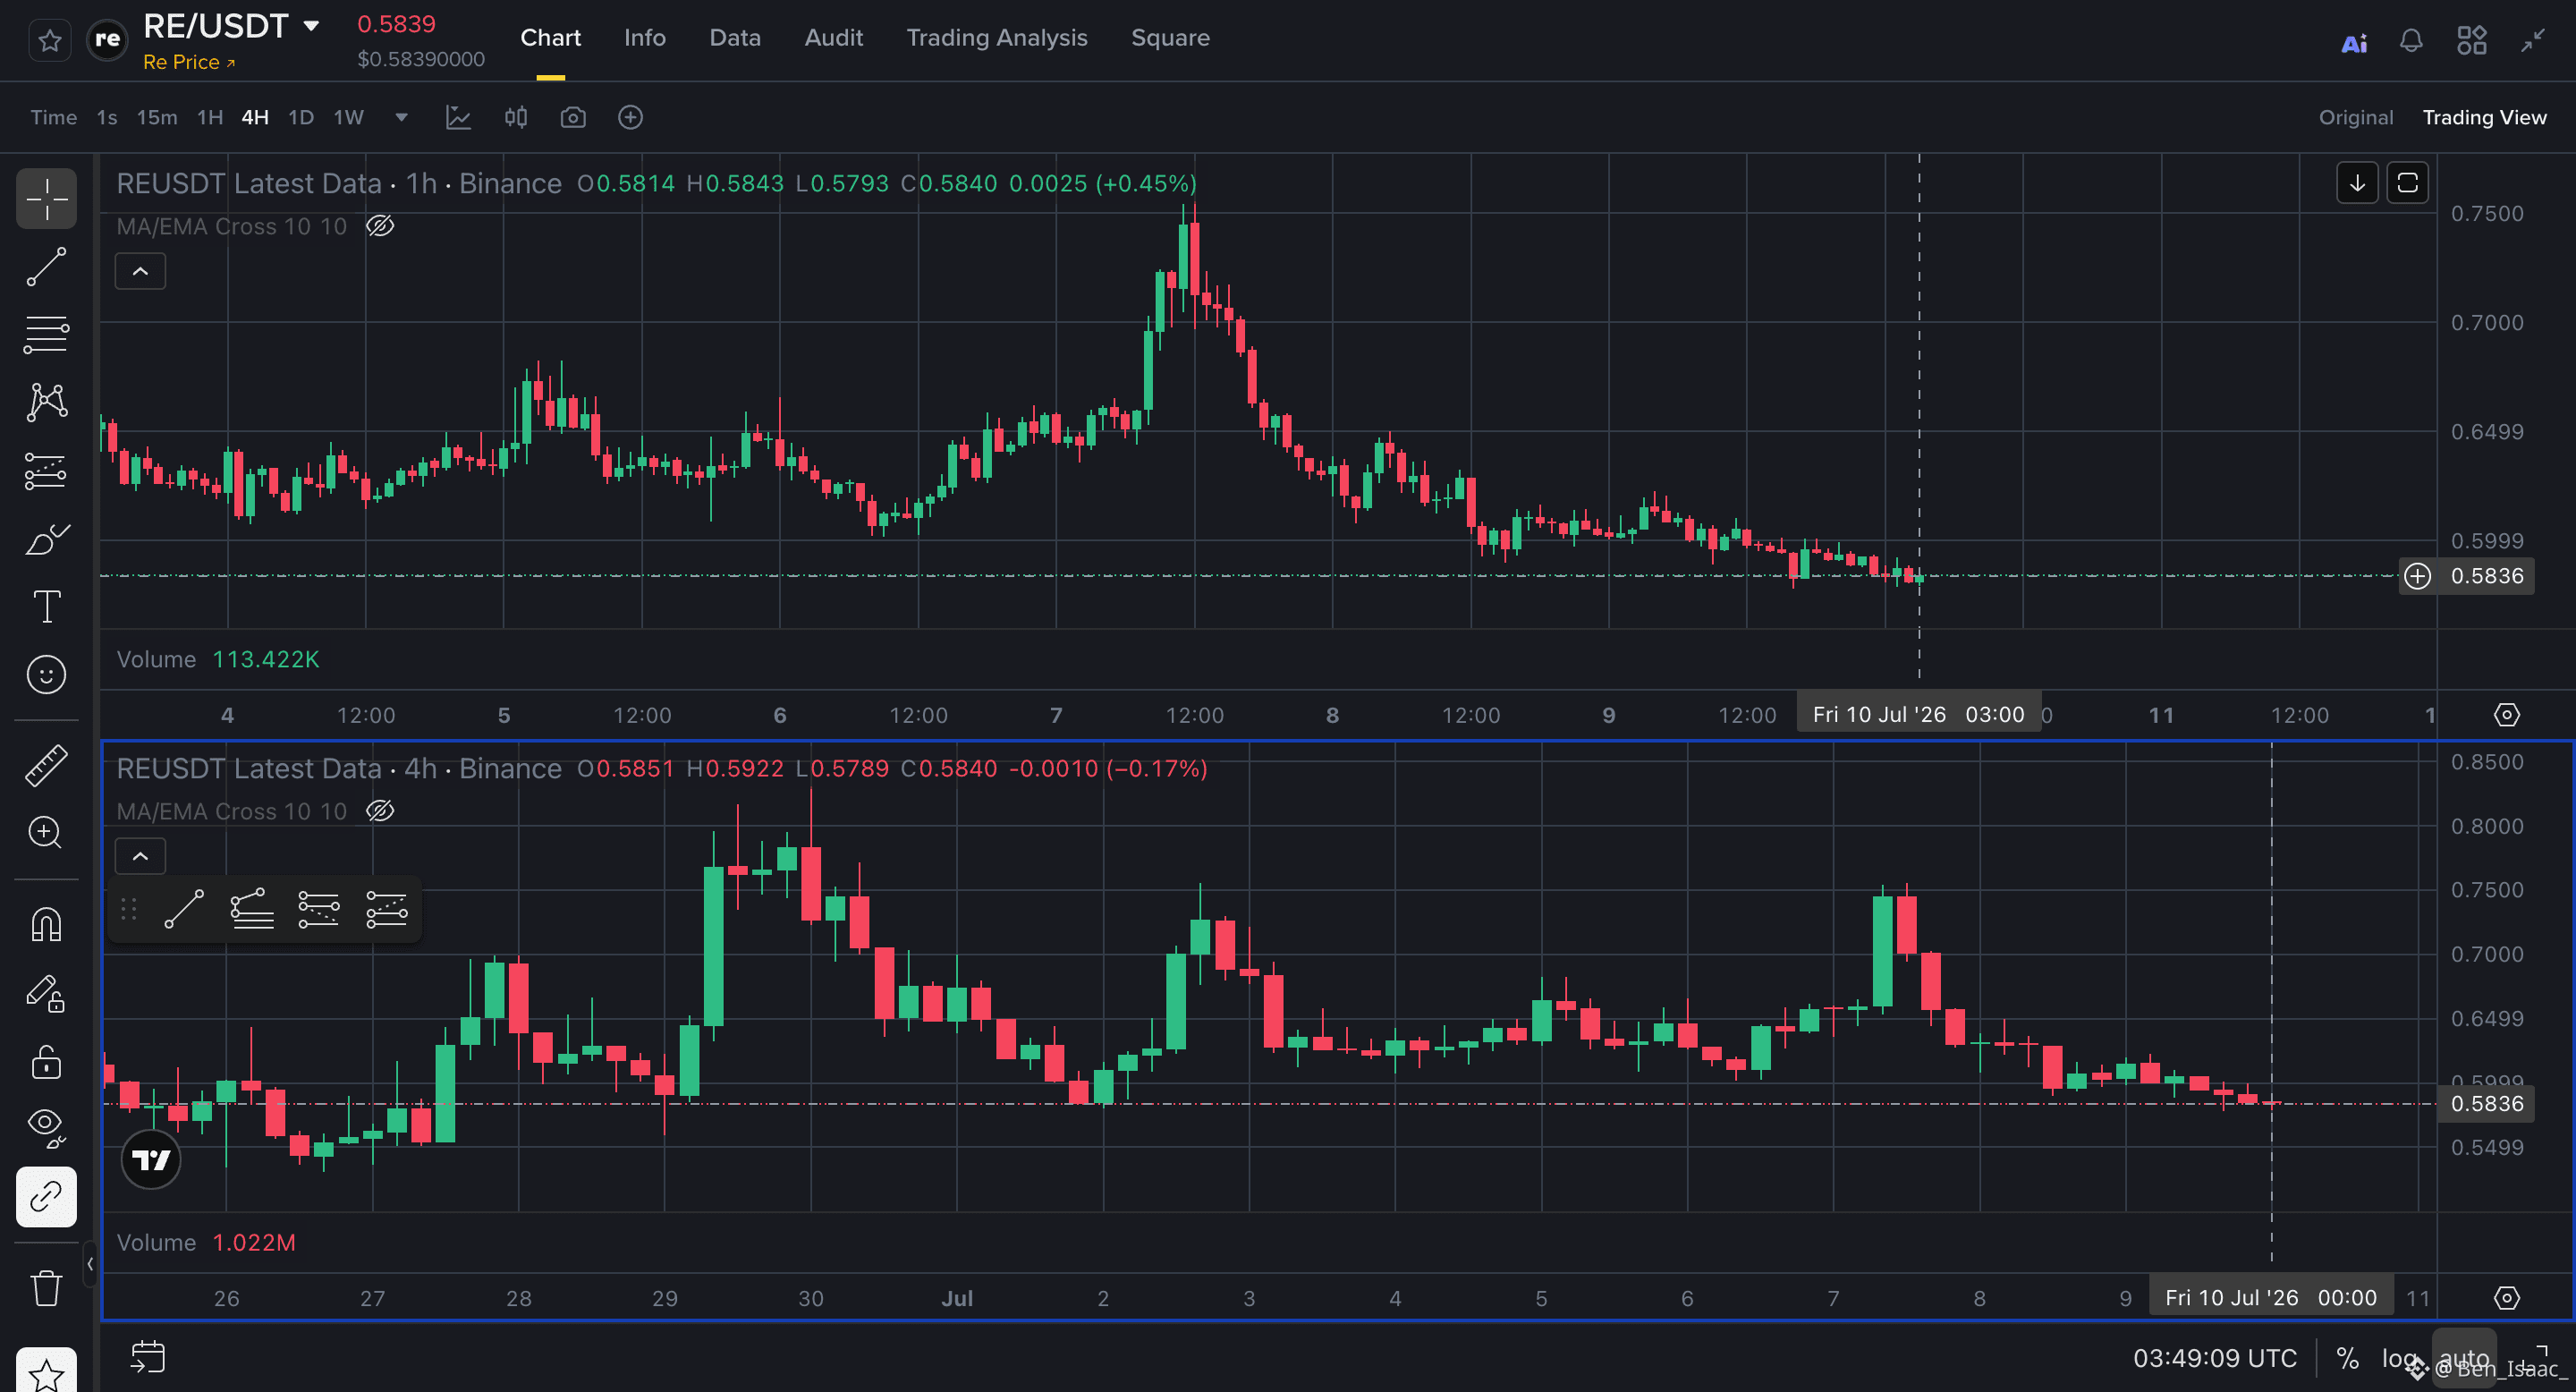Show MA/EMA Cross on 4h chart
Image resolution: width=2576 pixels, height=1392 pixels.
click(x=380, y=811)
